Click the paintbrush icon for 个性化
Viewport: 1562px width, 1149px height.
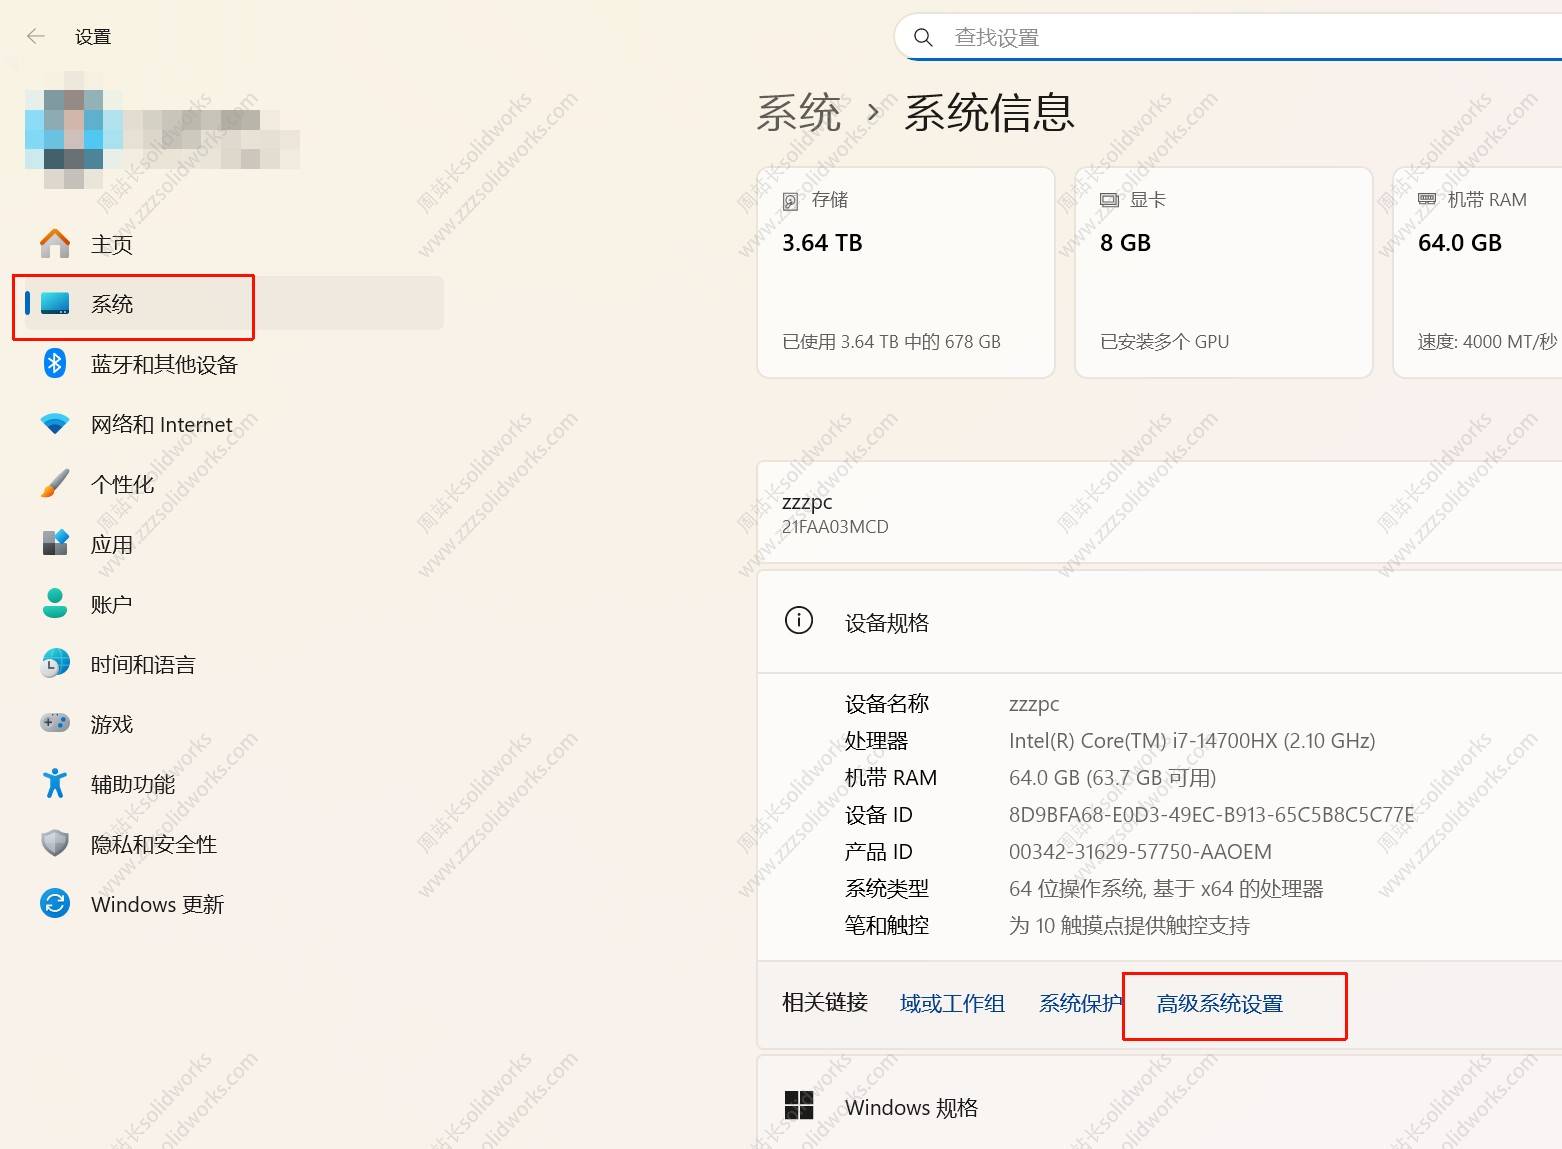point(55,484)
